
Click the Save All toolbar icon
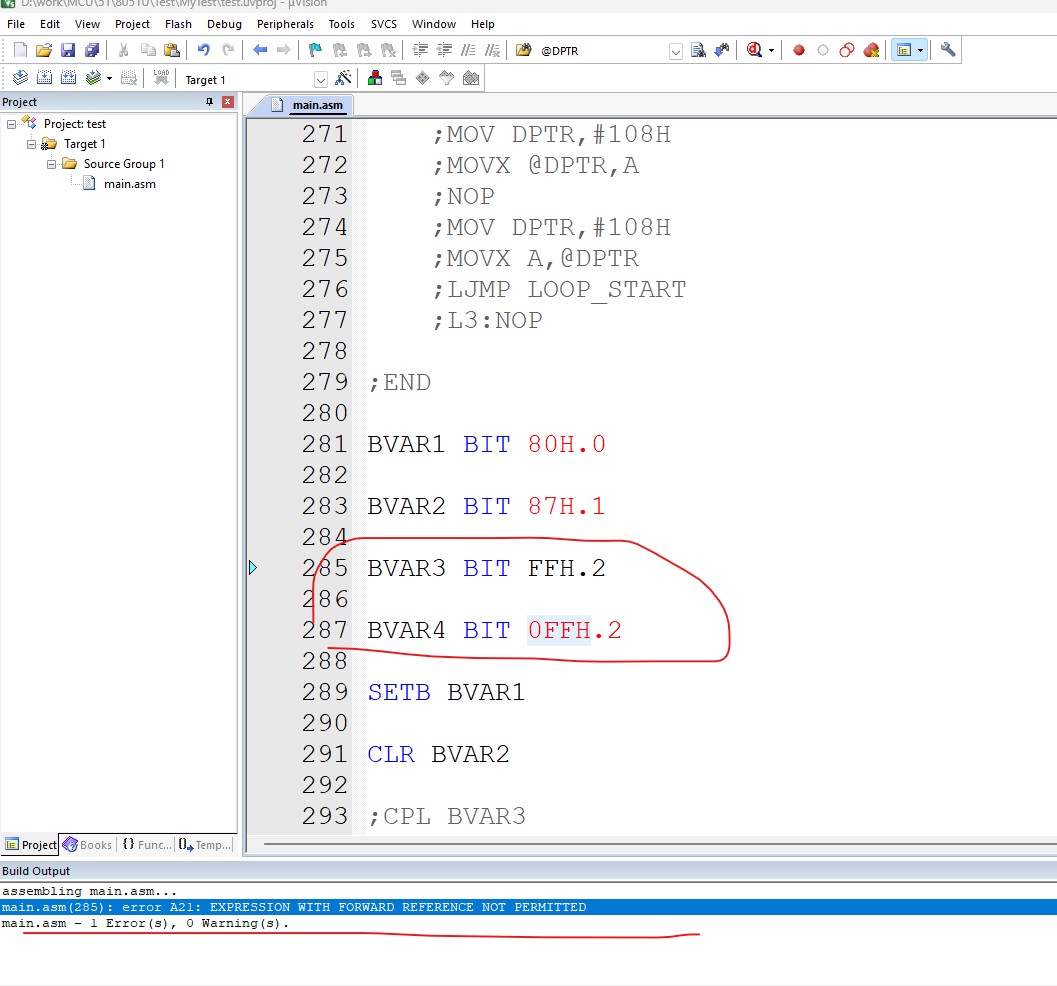coord(92,50)
